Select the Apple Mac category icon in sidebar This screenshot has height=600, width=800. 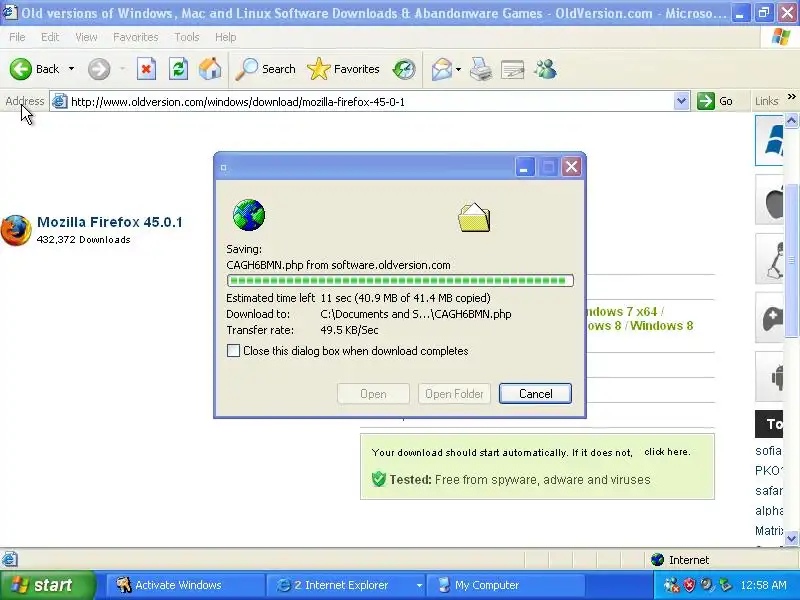click(770, 201)
